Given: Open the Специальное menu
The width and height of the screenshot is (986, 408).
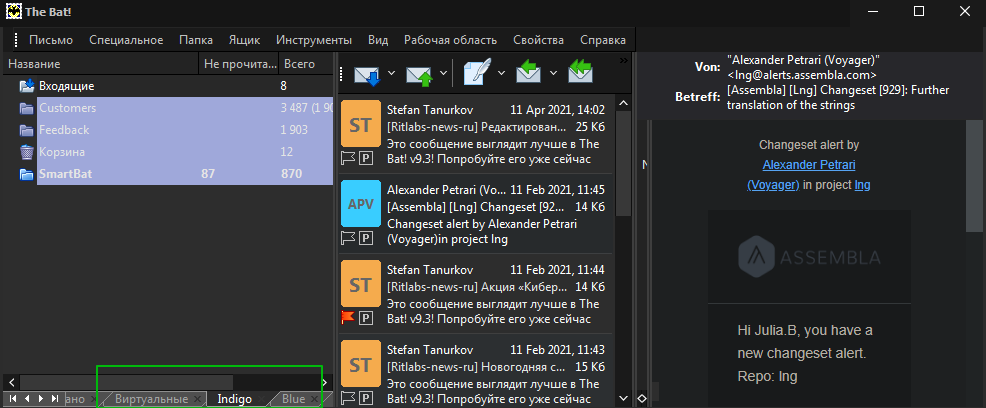Looking at the screenshot, I should click(126, 40).
